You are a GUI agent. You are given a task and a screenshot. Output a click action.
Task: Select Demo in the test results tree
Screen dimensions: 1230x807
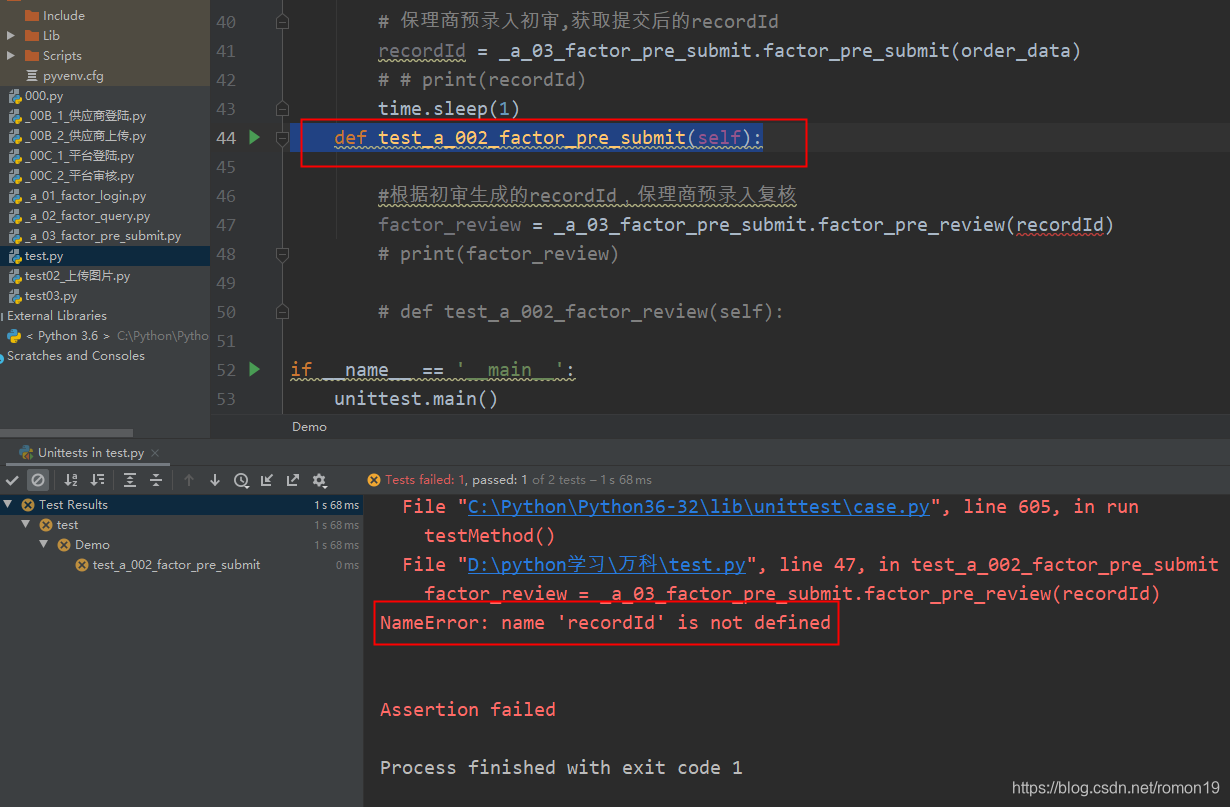pyautogui.click(x=92, y=545)
